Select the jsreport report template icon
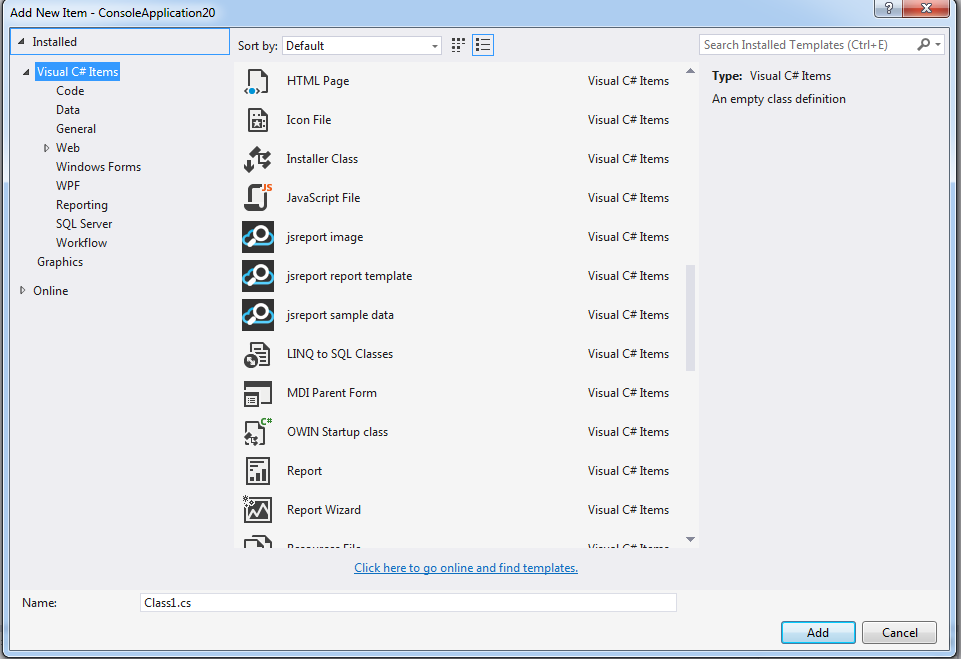The height and width of the screenshot is (659, 961). tap(258, 276)
